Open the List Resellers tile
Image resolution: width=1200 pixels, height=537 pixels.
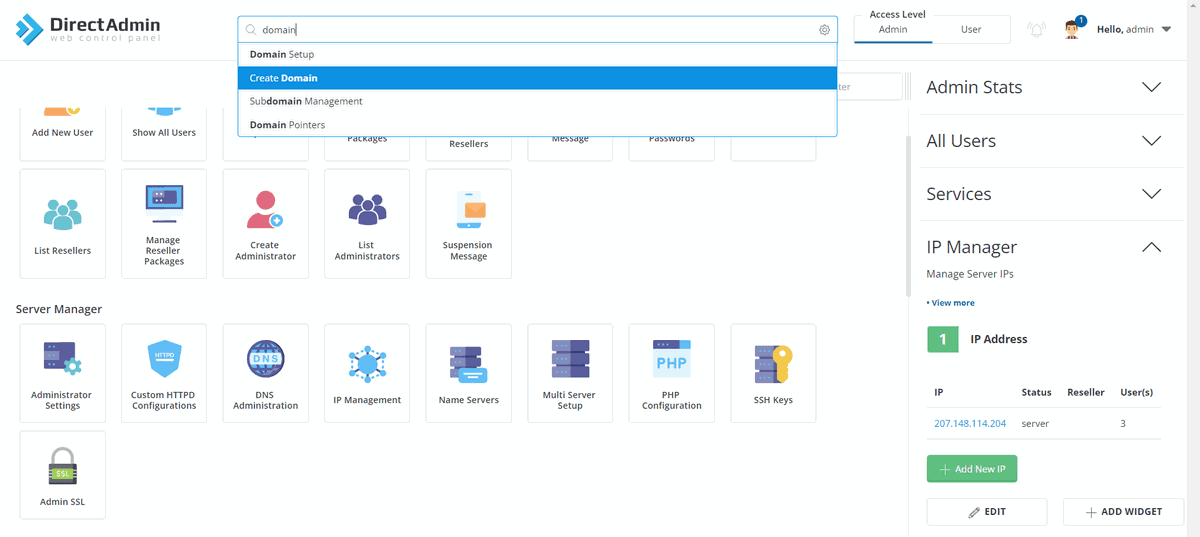coord(62,224)
